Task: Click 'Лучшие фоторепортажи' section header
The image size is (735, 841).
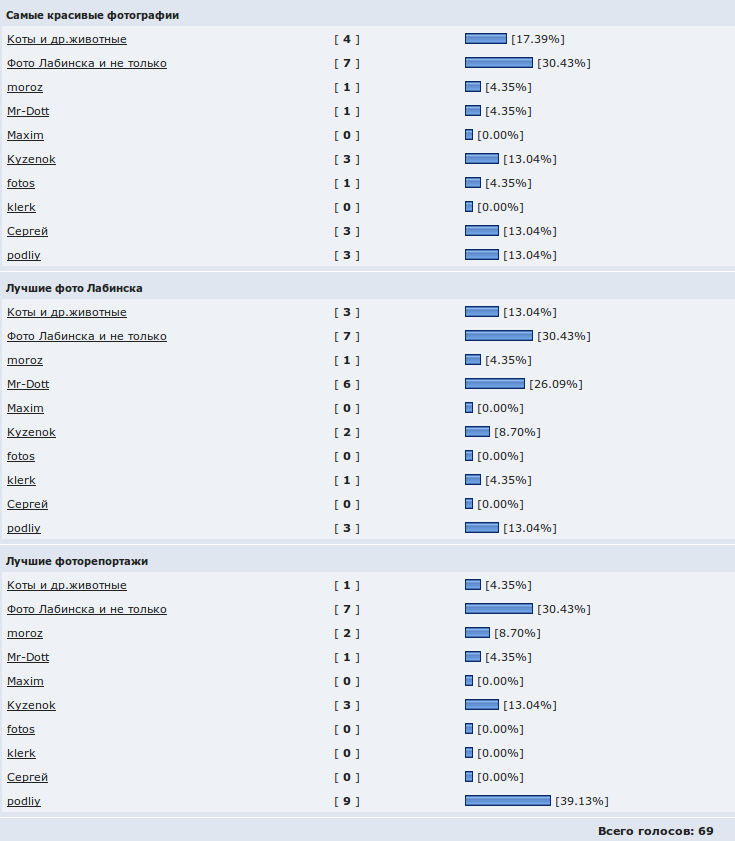Action: tap(77, 562)
